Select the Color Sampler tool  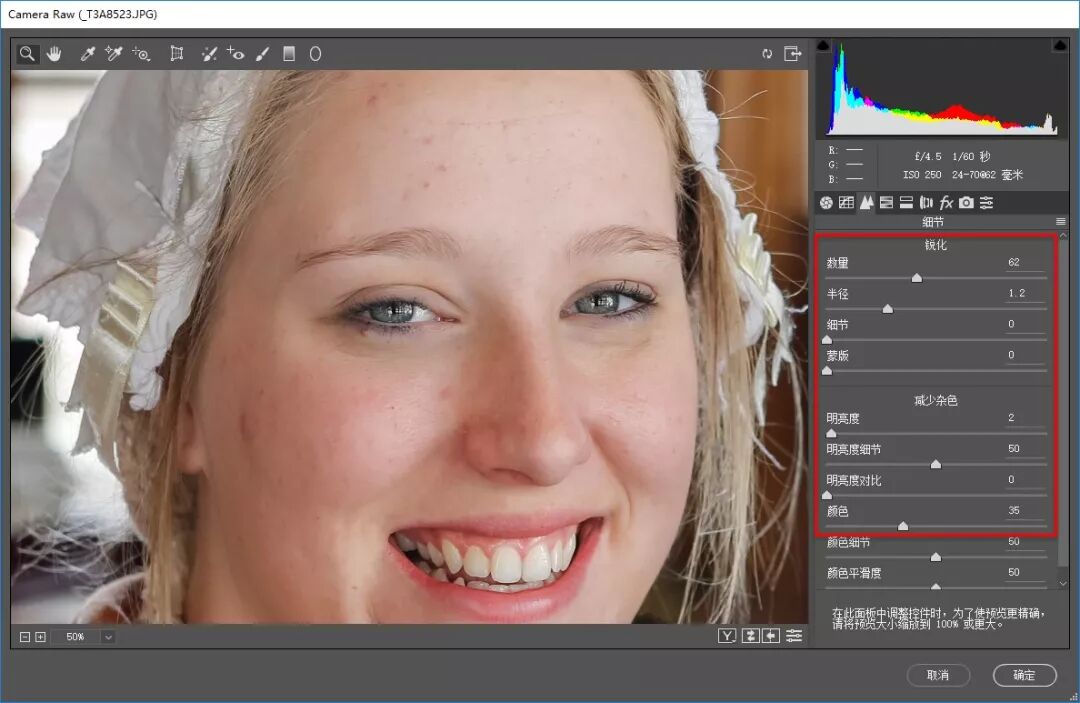(114, 54)
